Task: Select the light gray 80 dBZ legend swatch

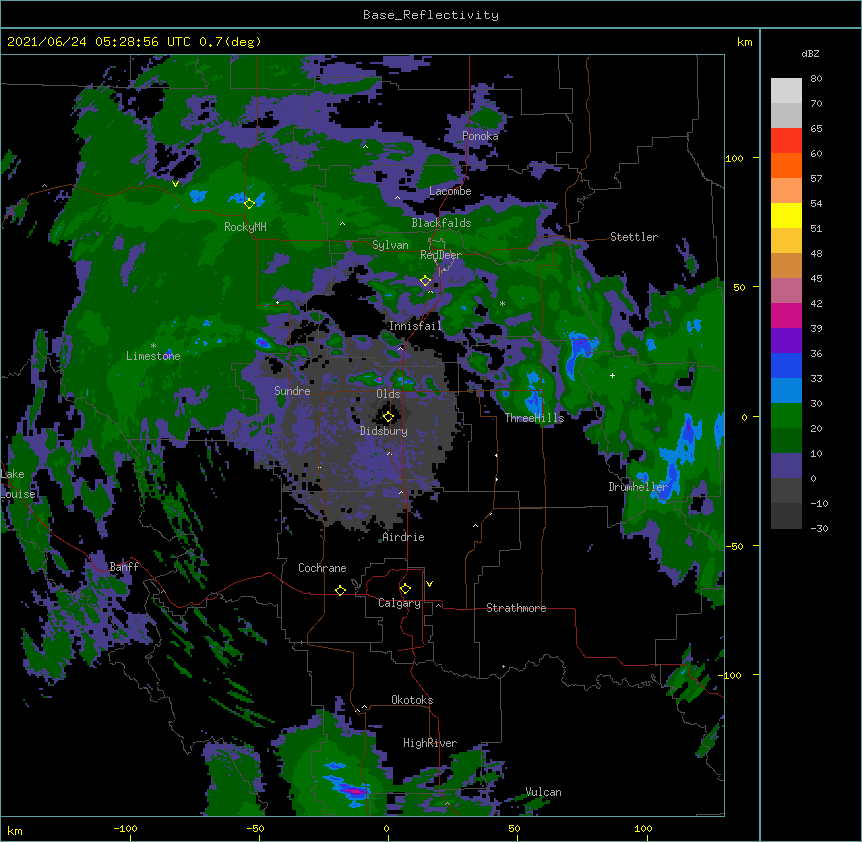Action: pos(786,91)
